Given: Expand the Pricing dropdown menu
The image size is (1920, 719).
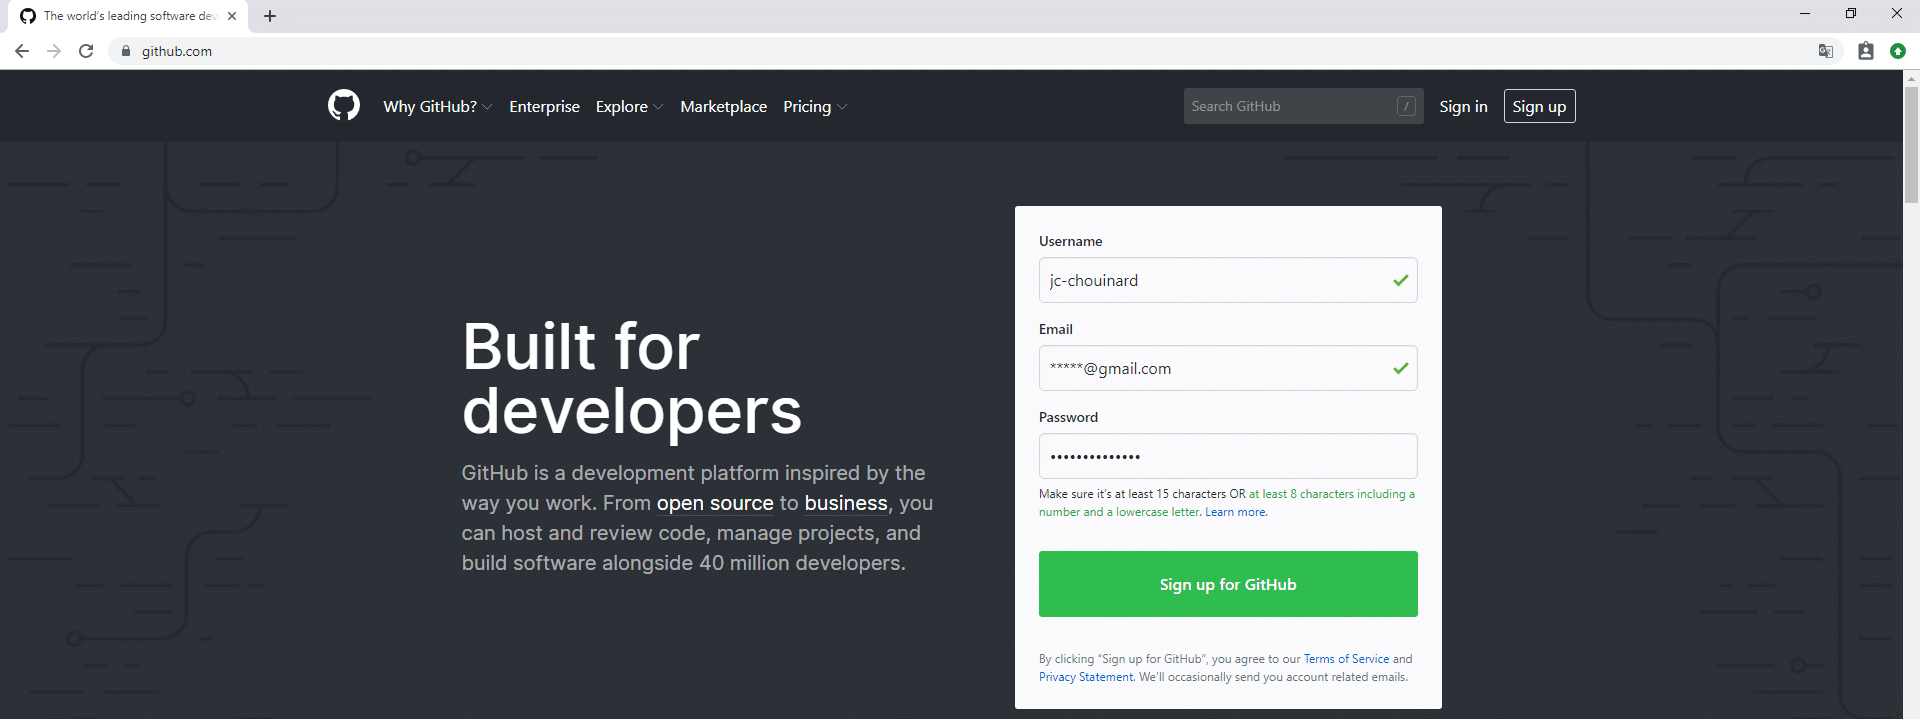Looking at the screenshot, I should pos(814,107).
